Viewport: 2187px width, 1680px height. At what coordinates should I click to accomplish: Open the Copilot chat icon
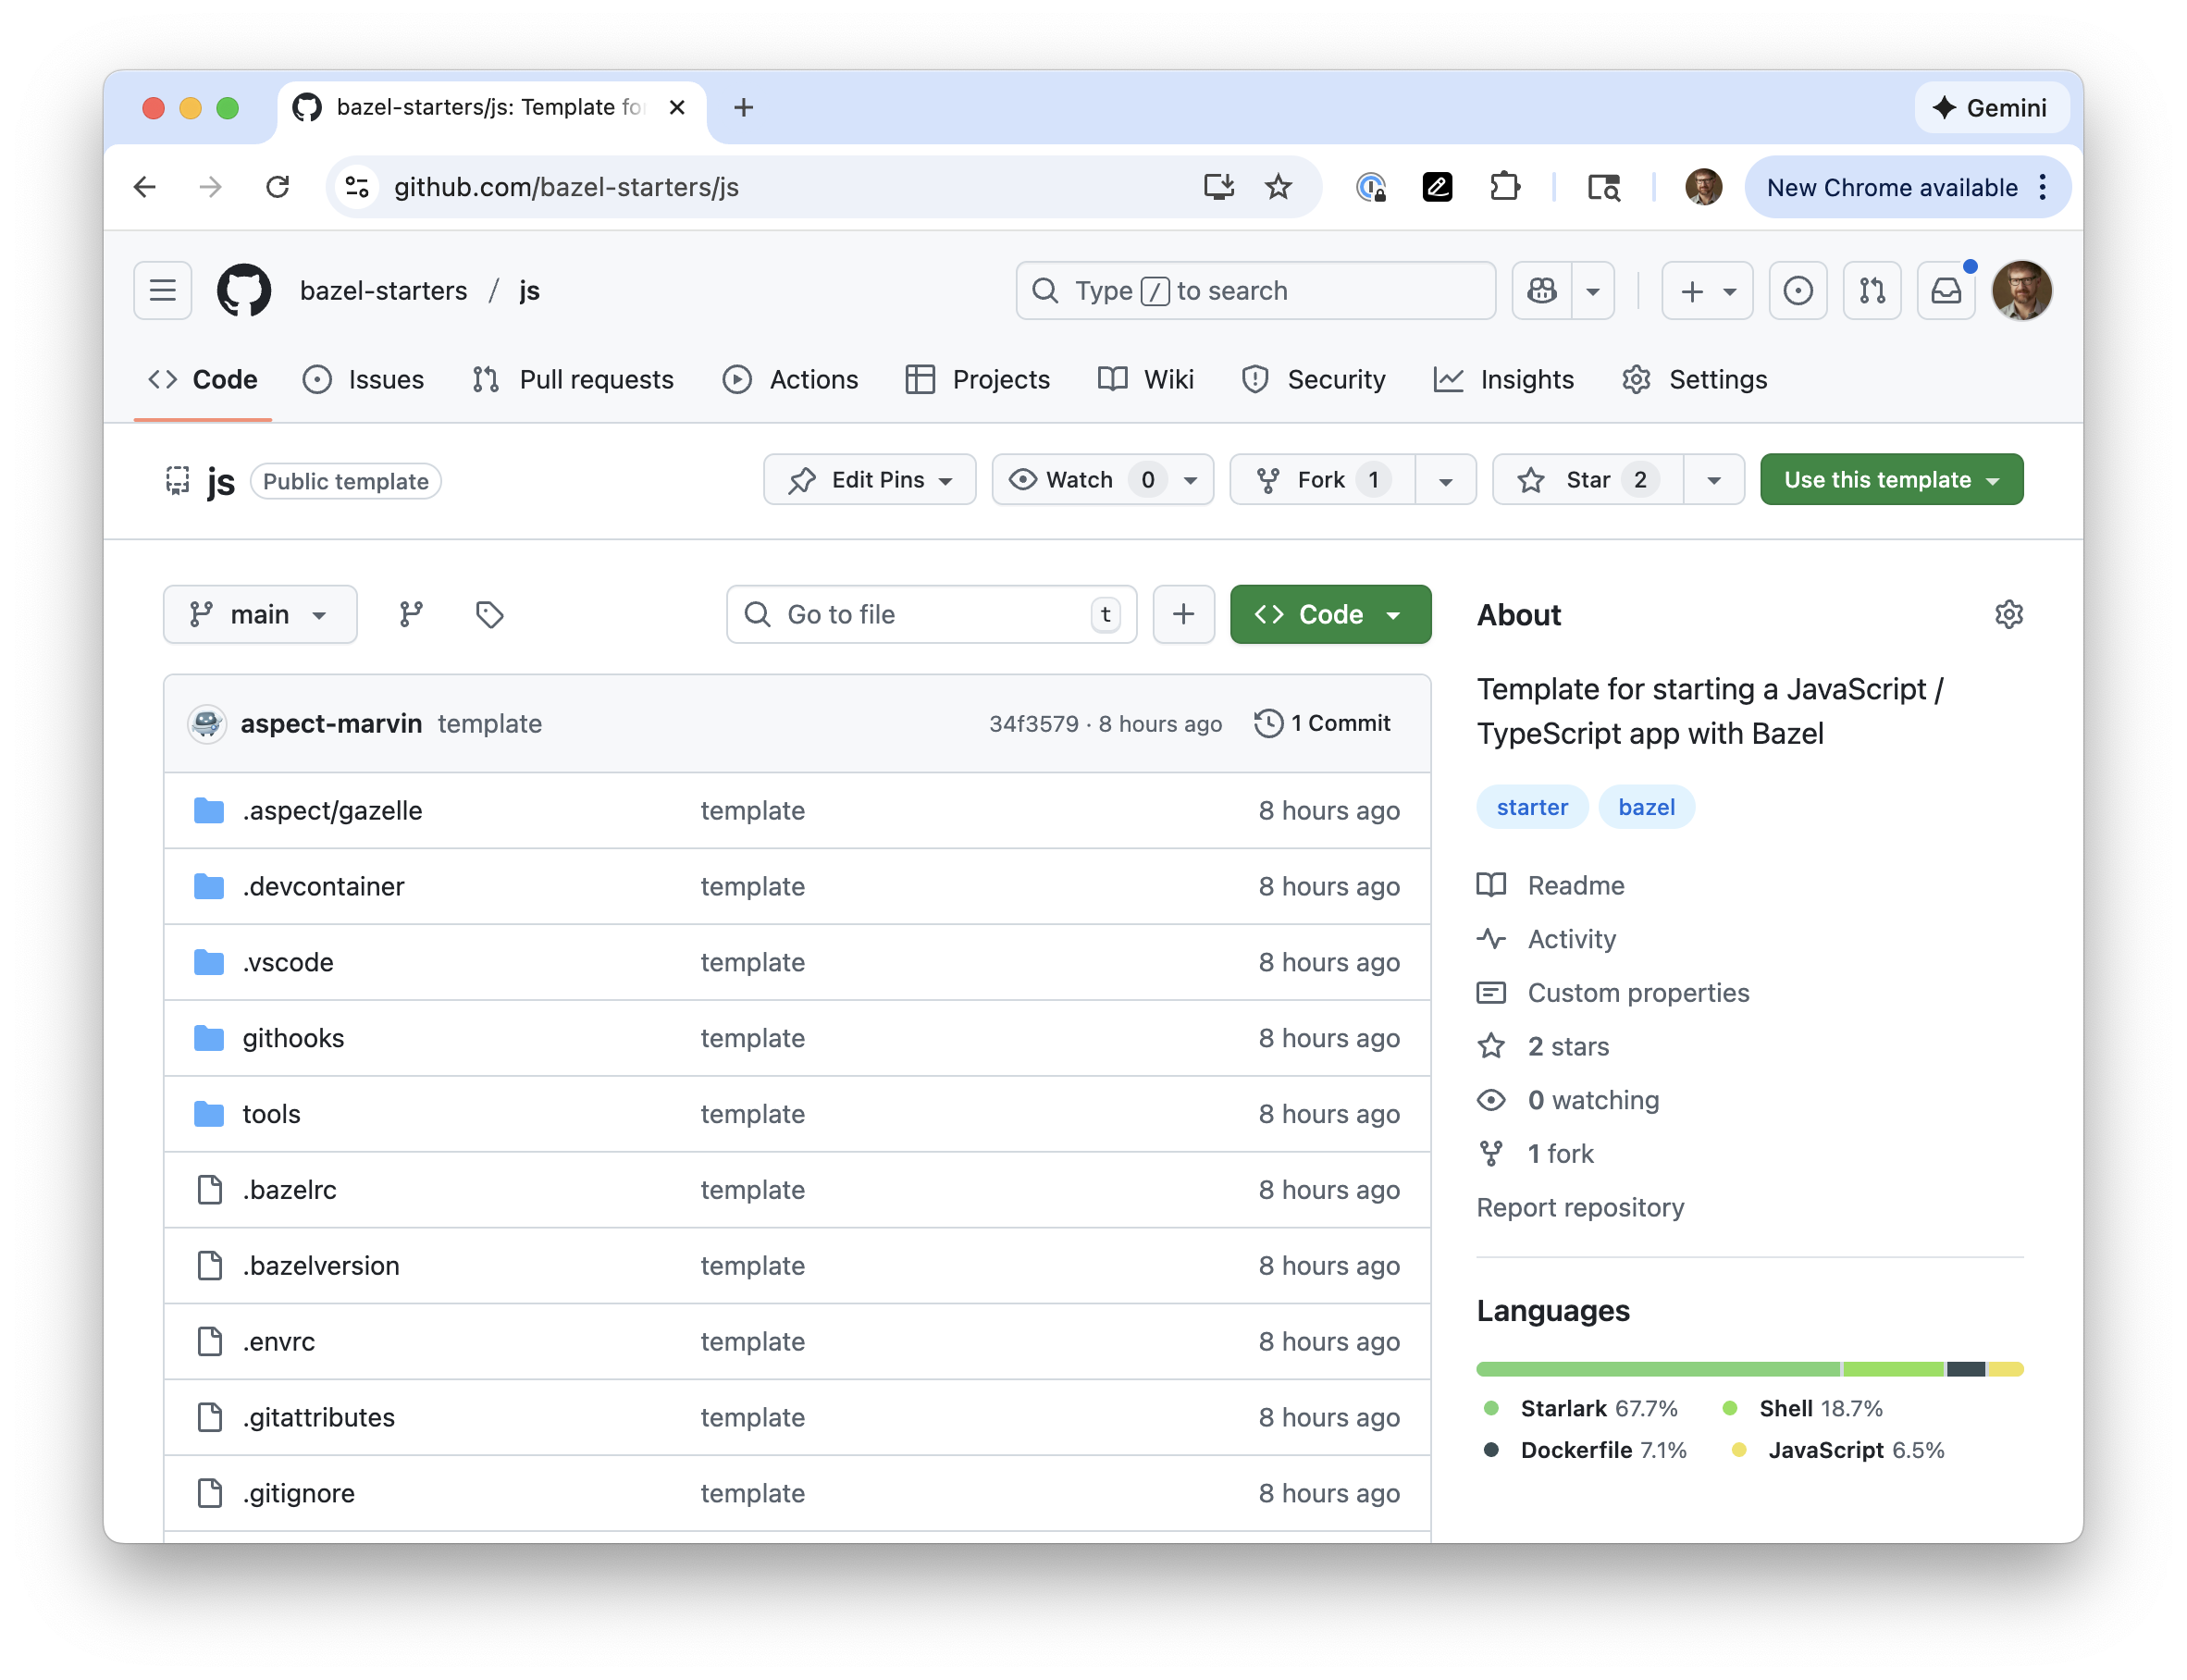coord(1541,290)
